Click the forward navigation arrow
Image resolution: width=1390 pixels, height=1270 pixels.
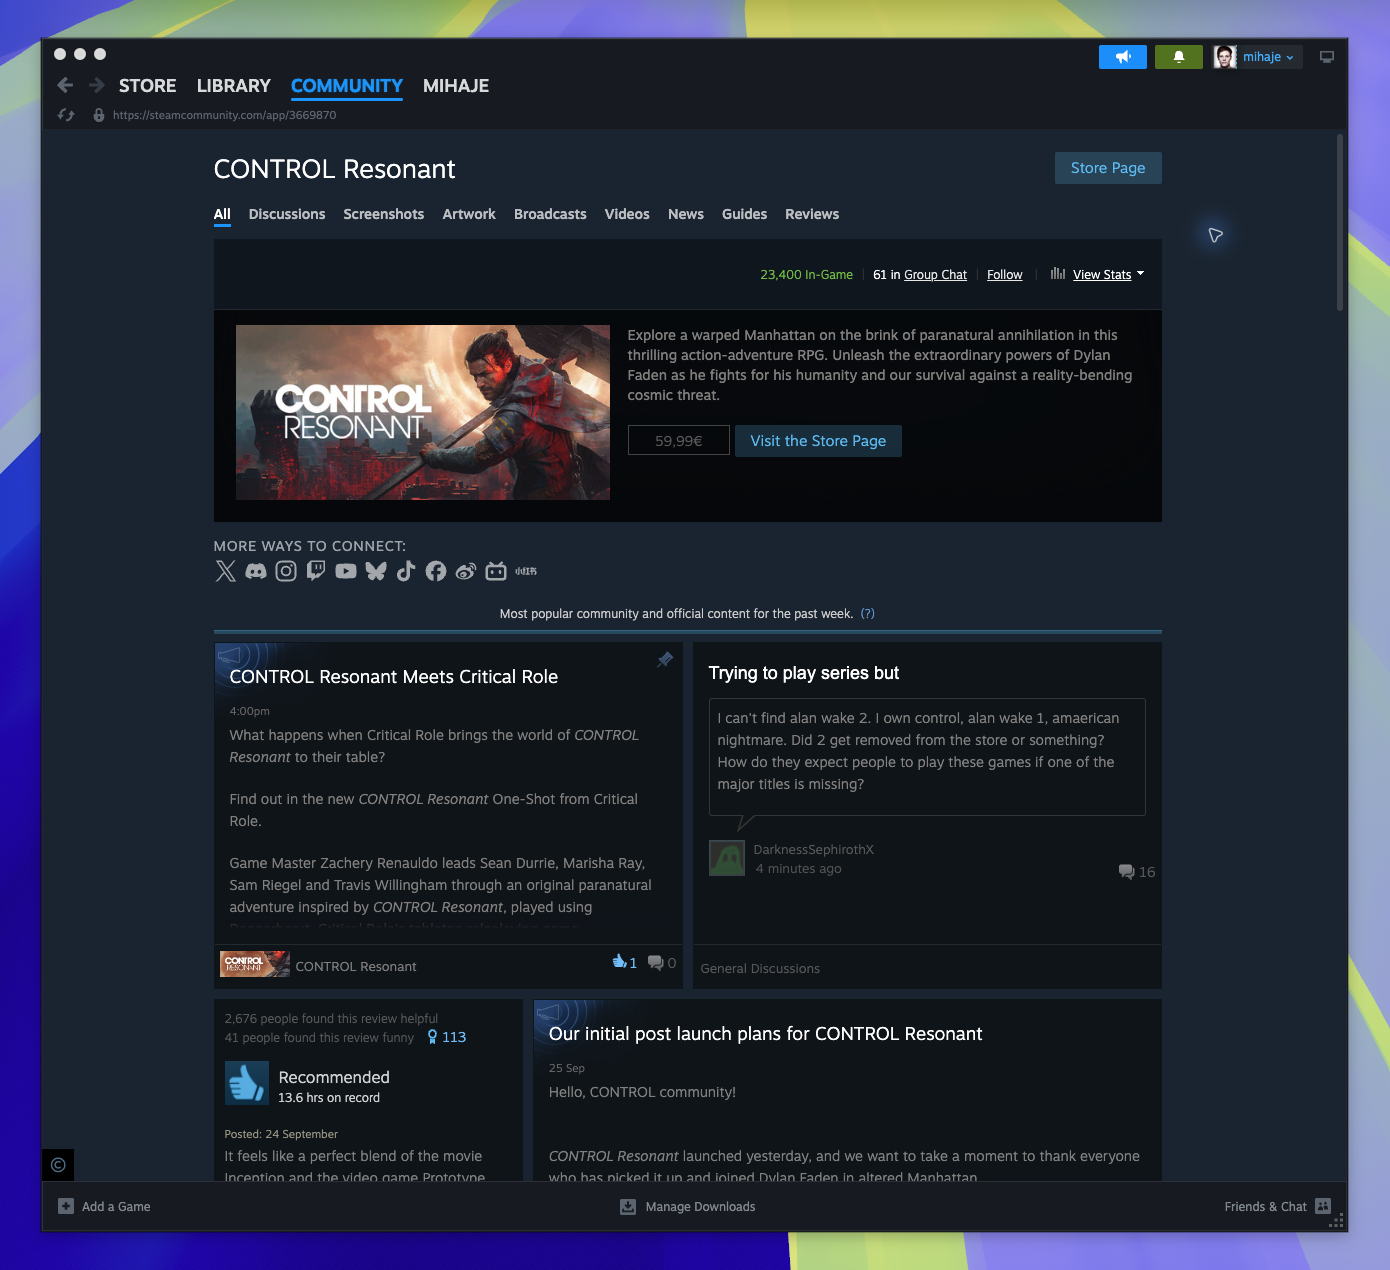97,85
